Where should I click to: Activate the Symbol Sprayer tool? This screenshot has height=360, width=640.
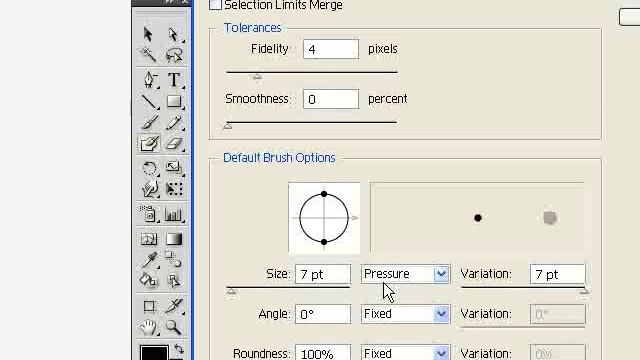click(149, 214)
